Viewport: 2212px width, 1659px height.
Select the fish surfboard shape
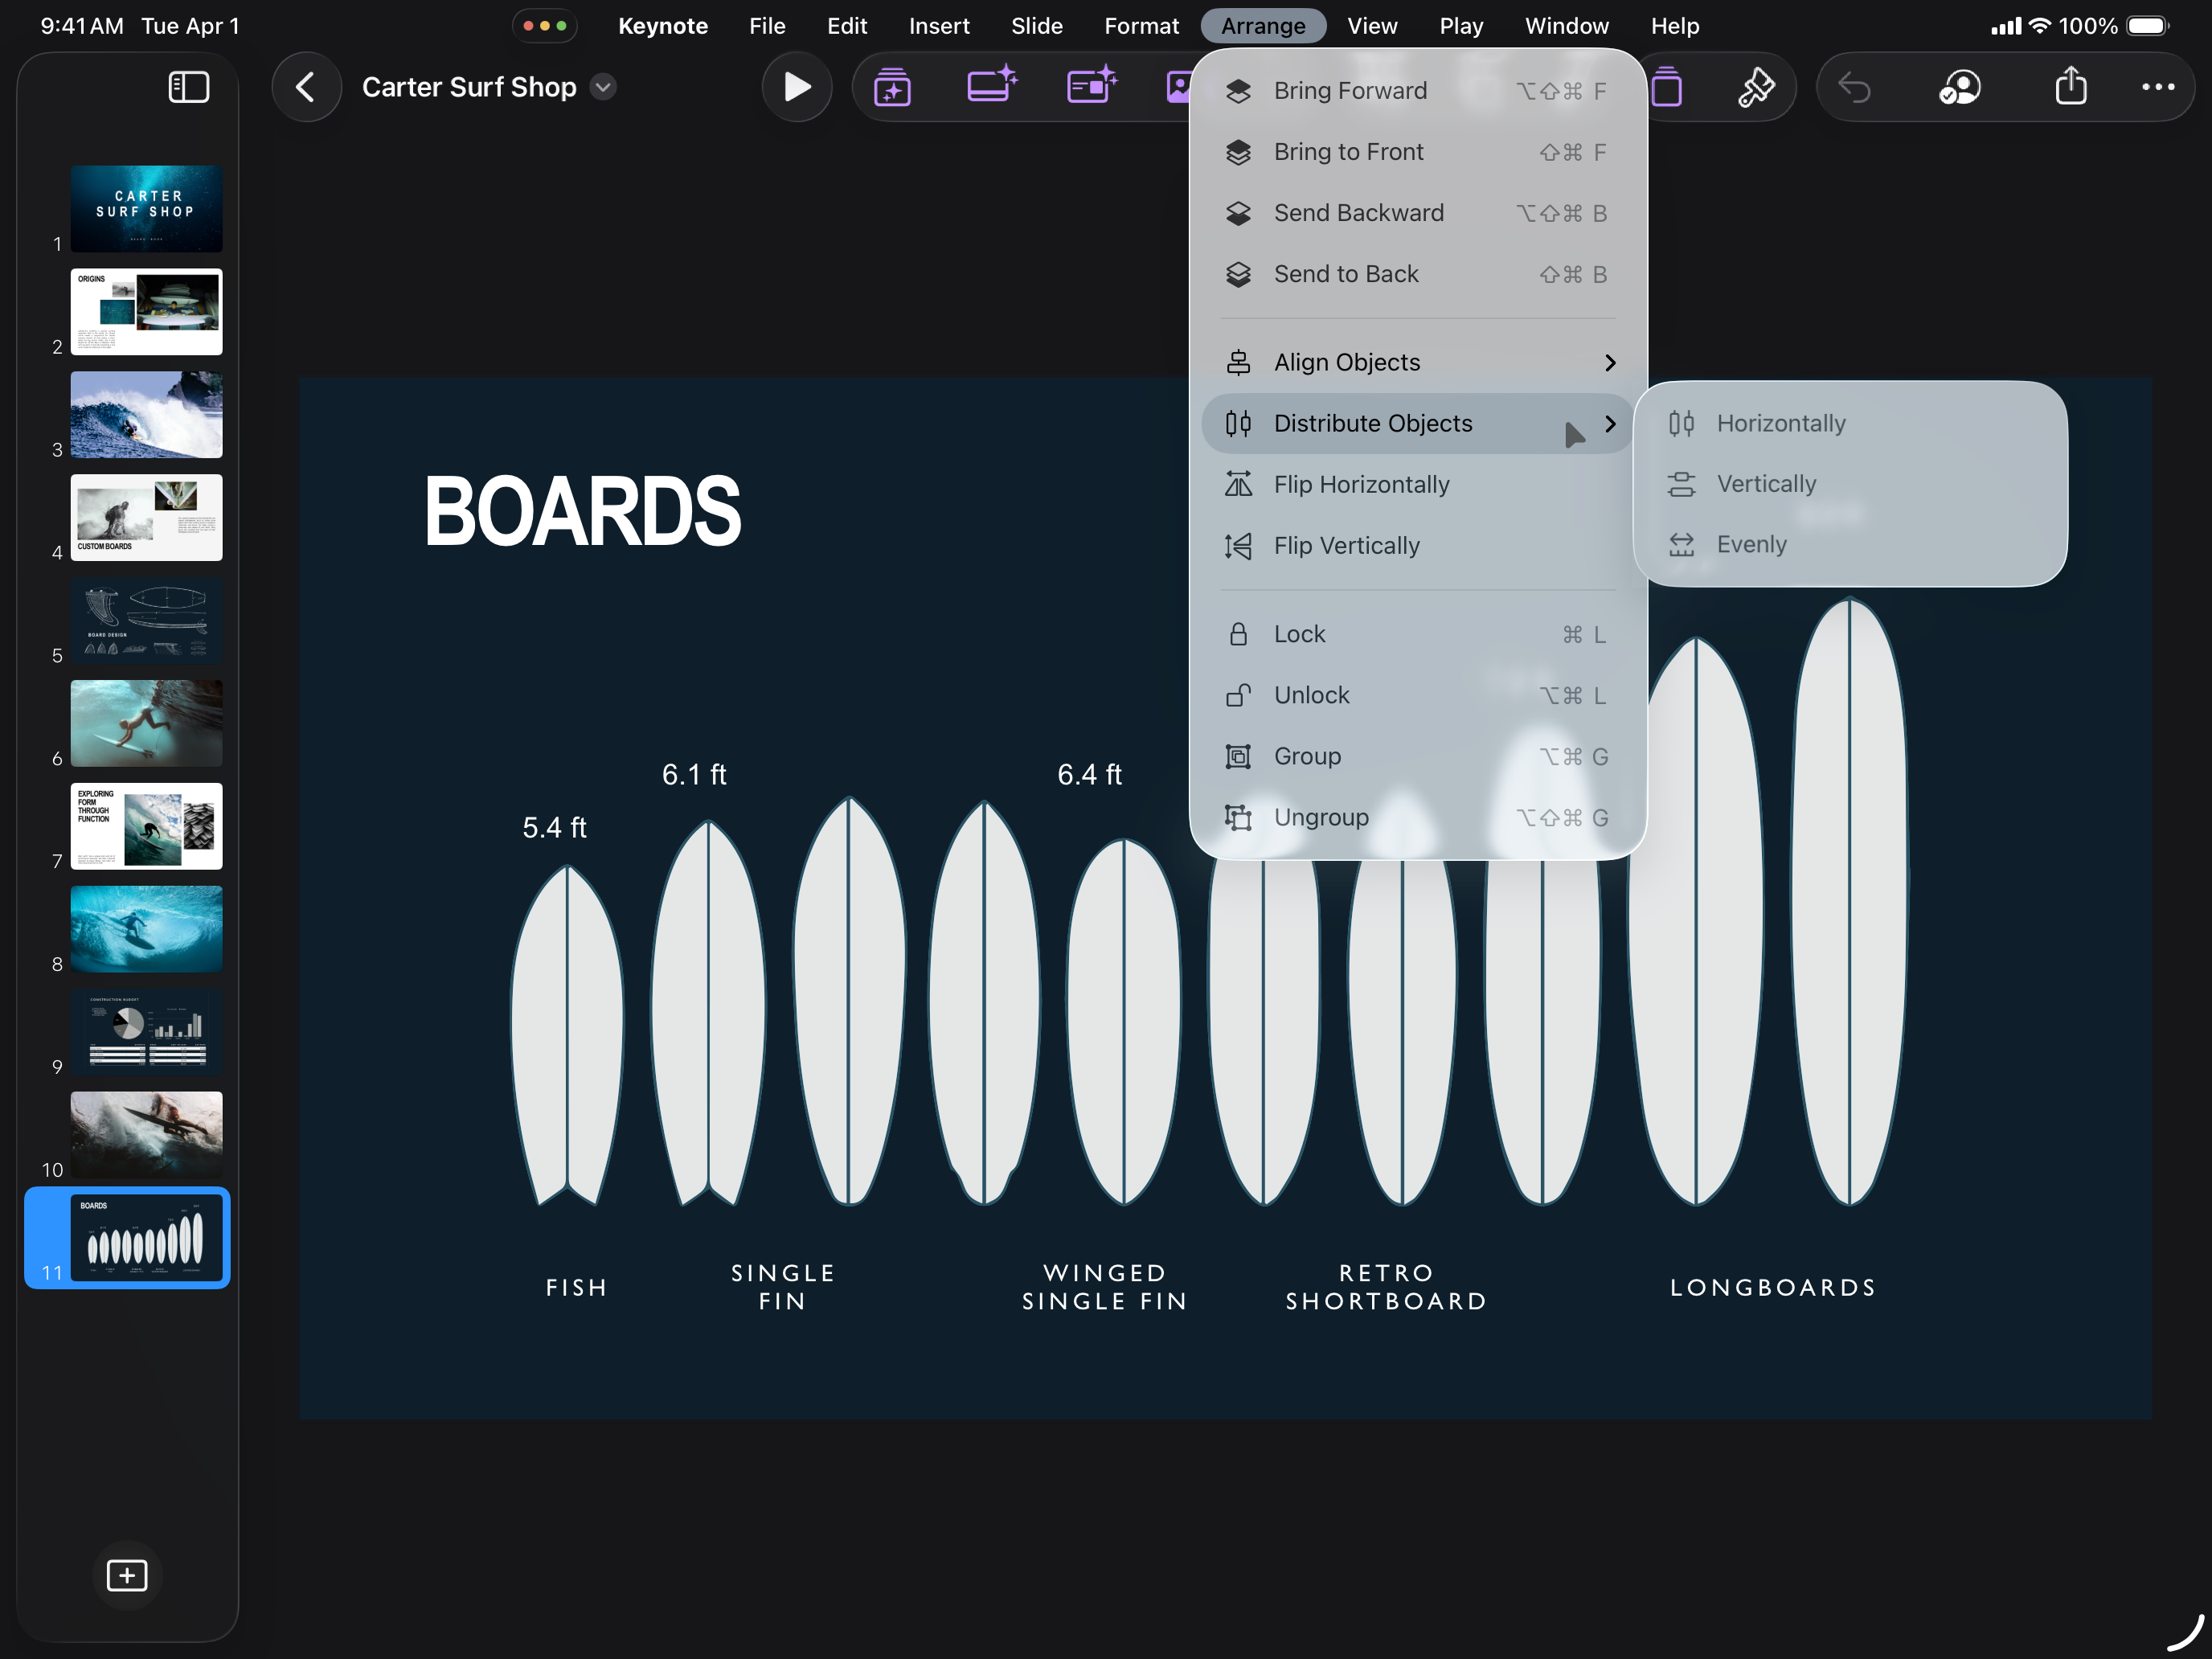567,1035
